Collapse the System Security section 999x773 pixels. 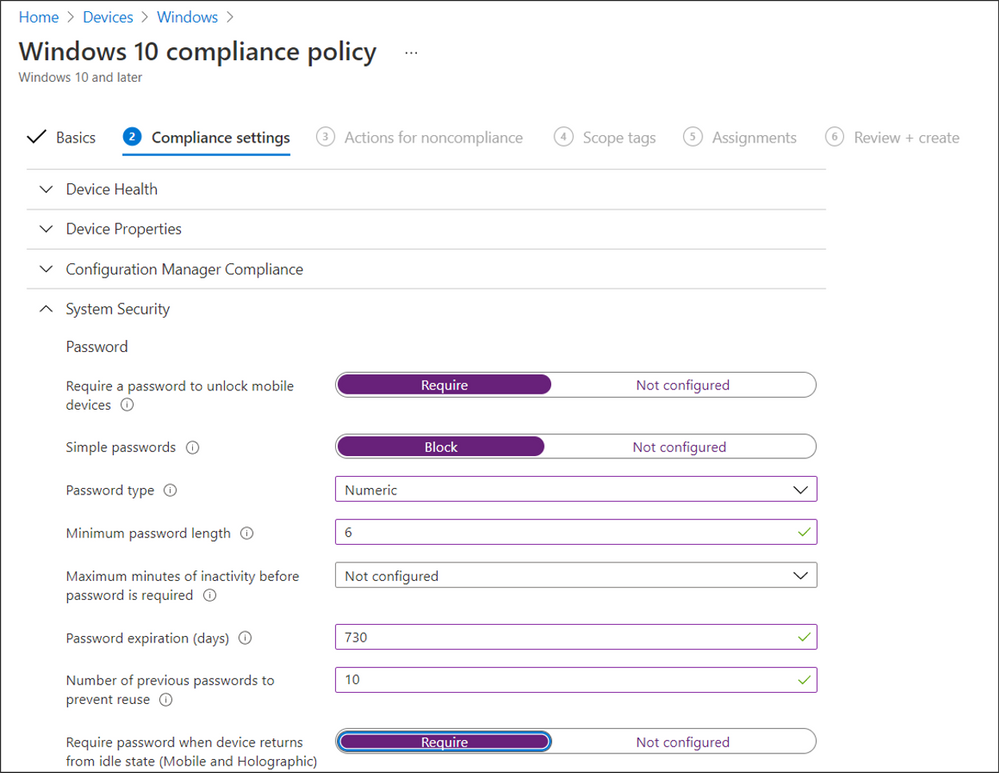[117, 309]
